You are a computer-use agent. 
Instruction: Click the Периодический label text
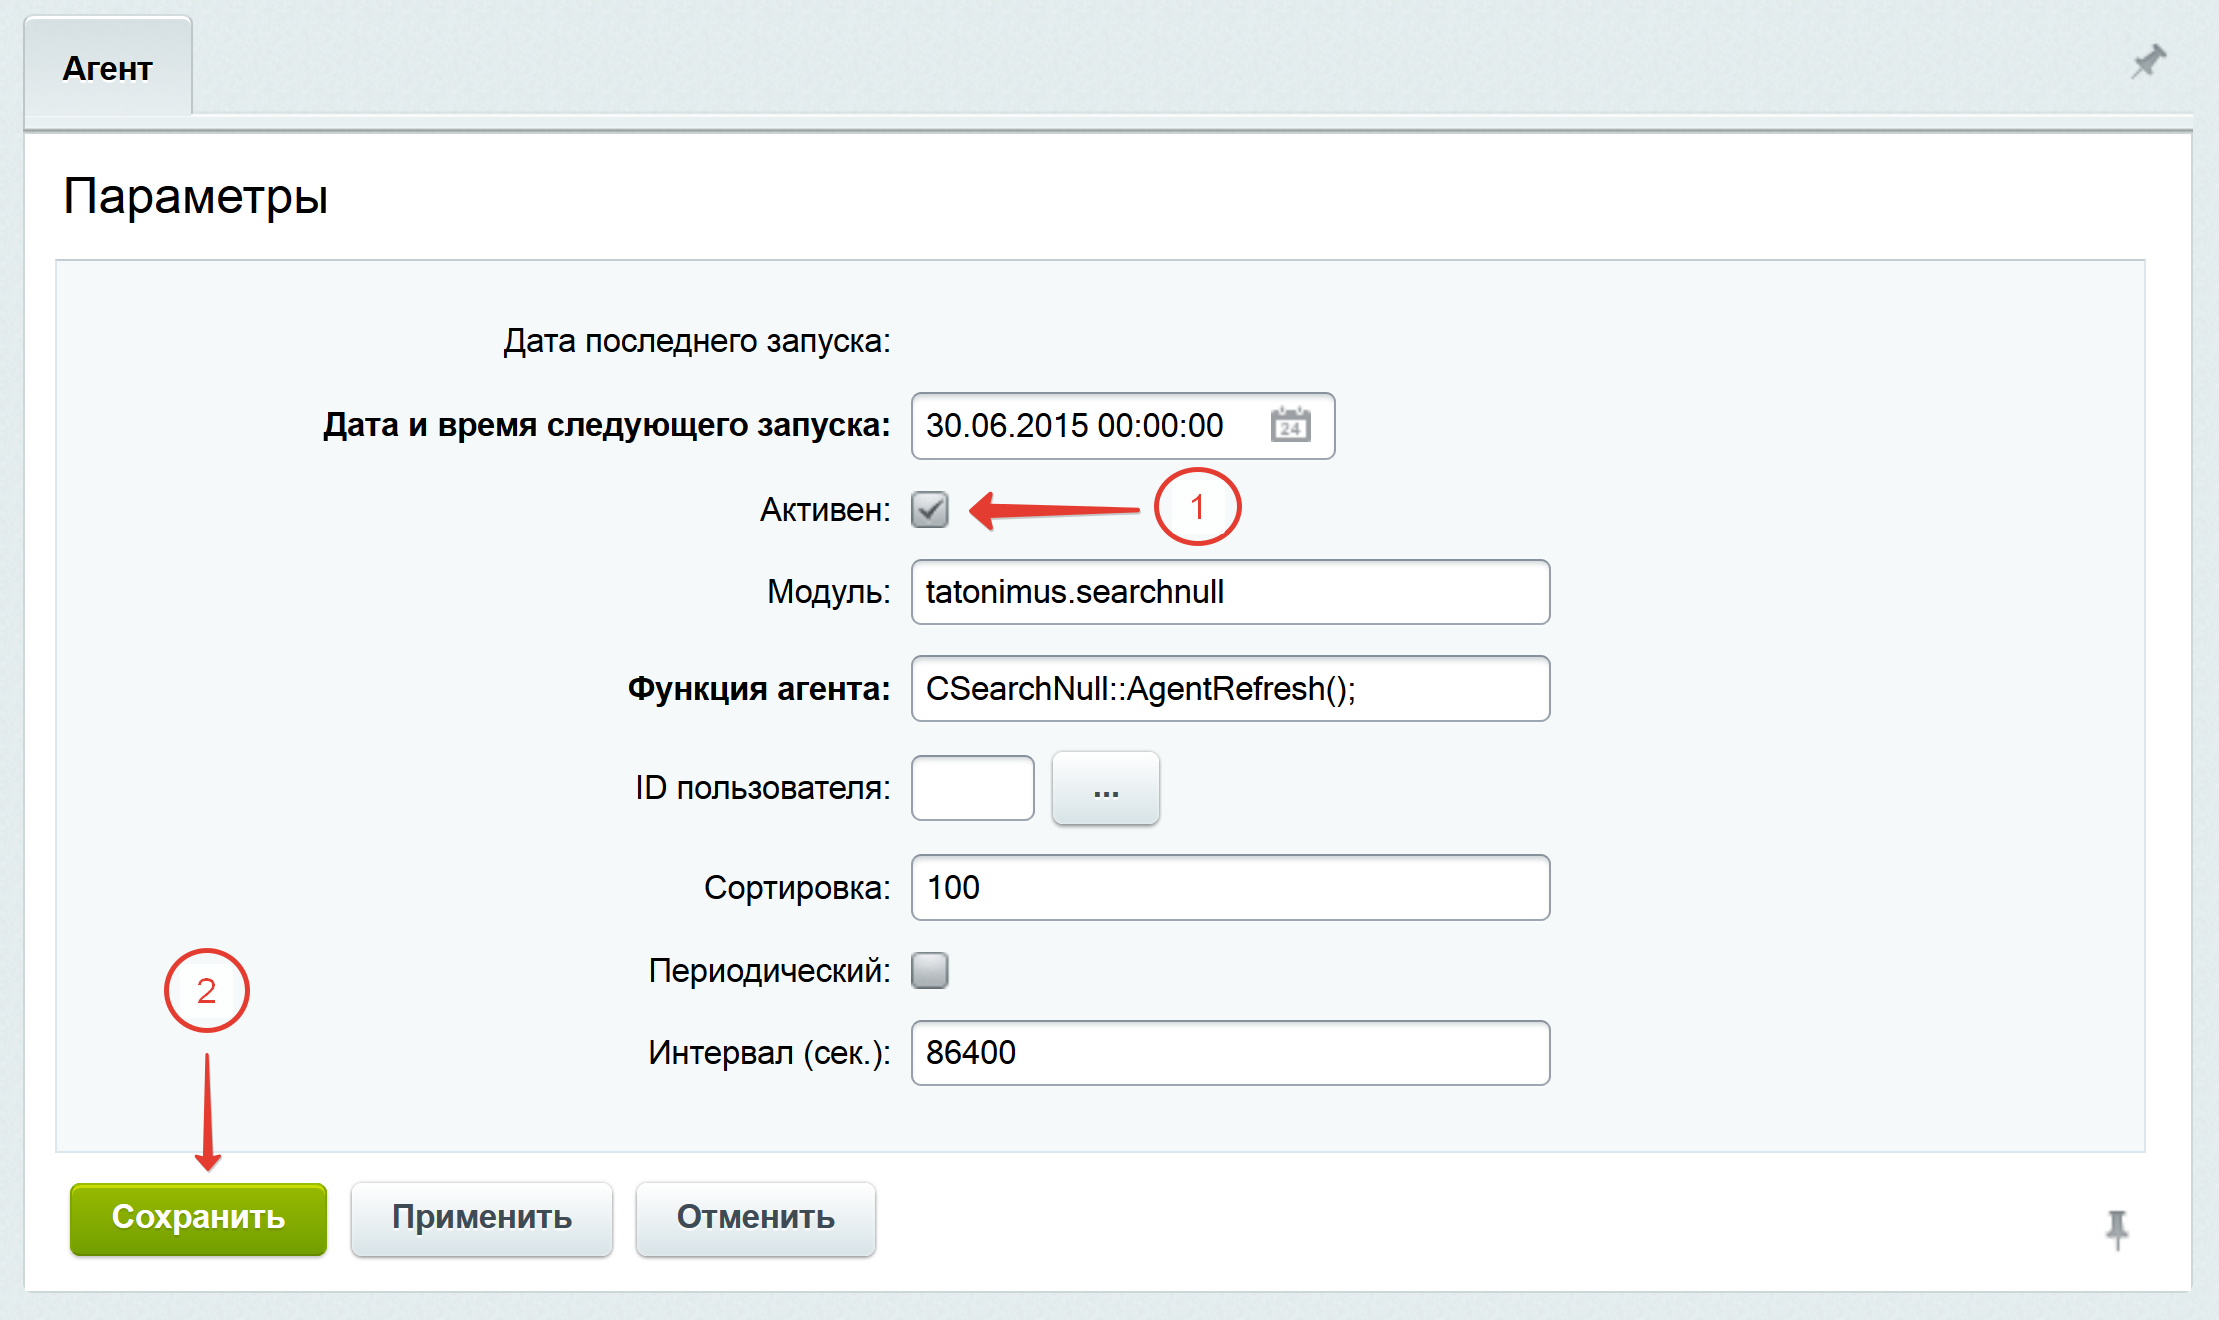[768, 970]
